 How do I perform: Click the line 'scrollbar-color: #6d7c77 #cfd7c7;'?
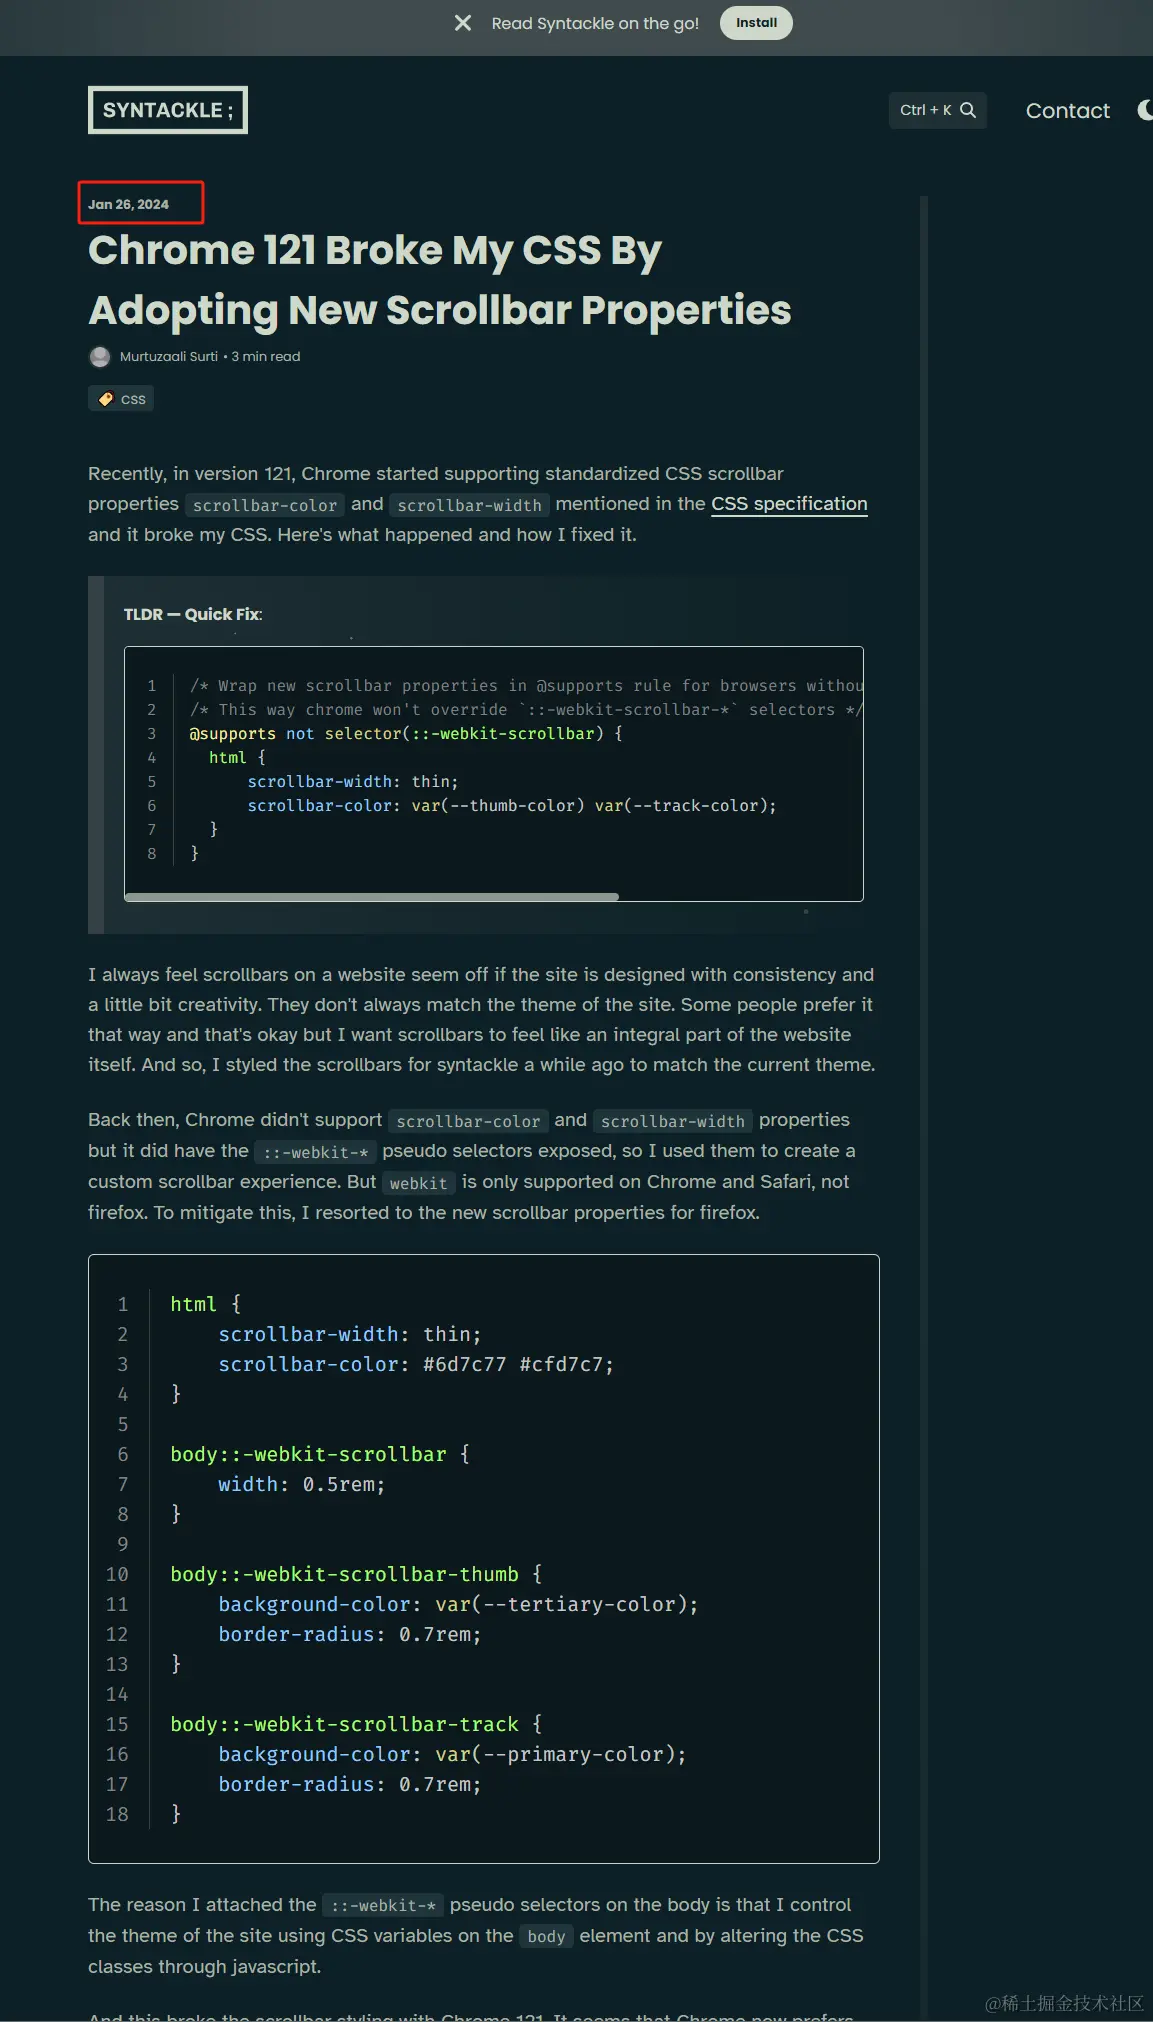[x=416, y=1364]
